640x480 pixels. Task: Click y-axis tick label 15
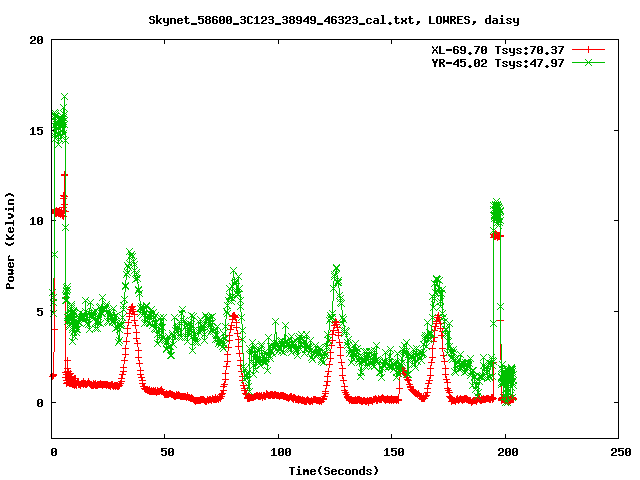(36, 131)
